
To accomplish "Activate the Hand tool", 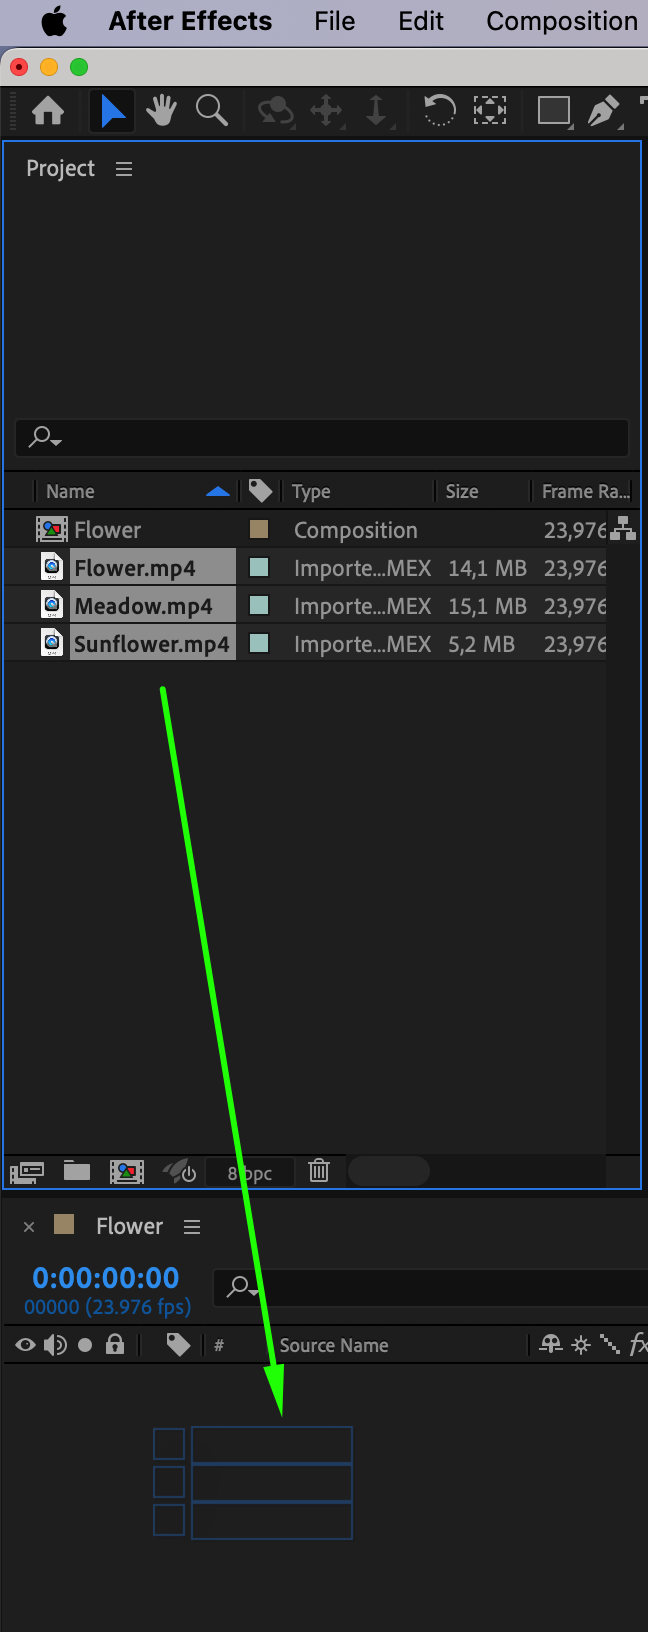I will pyautogui.click(x=161, y=110).
